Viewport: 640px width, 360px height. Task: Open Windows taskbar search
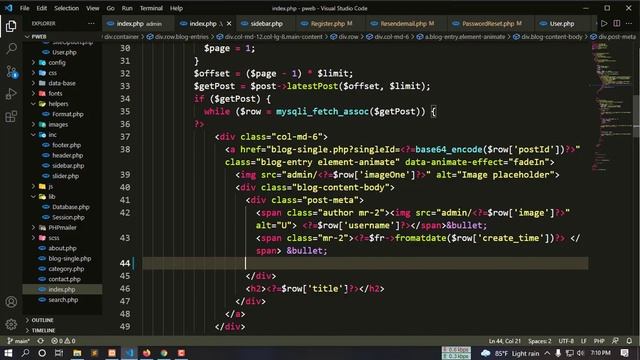(25, 353)
